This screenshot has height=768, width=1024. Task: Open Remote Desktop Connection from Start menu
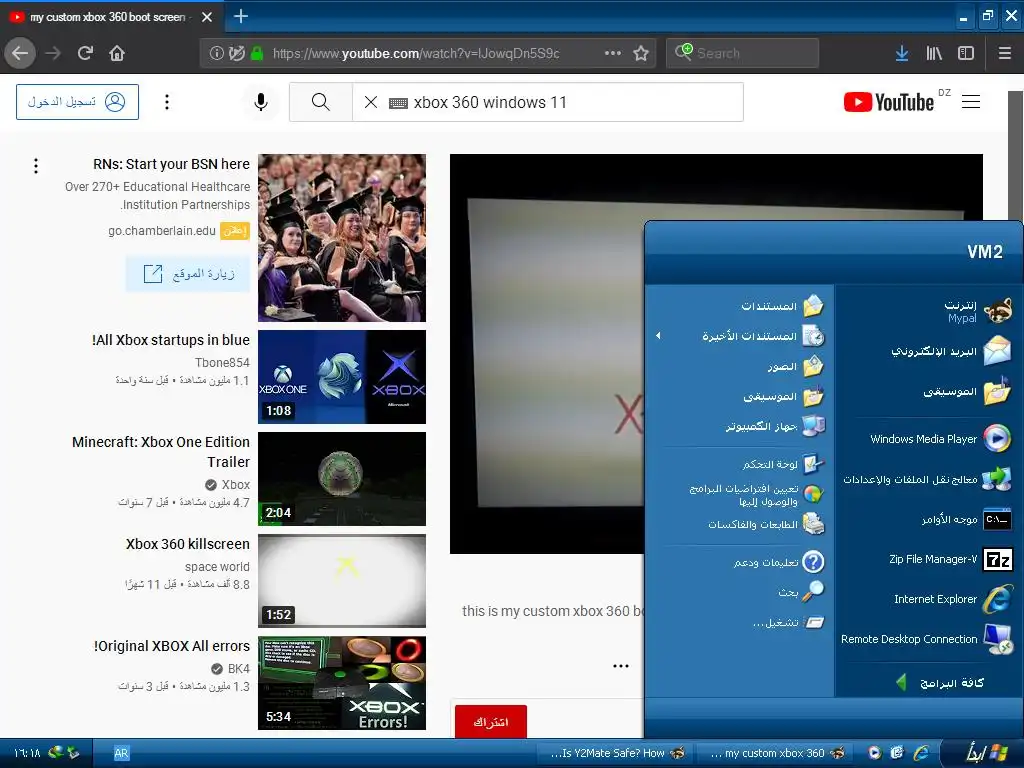(x=927, y=639)
